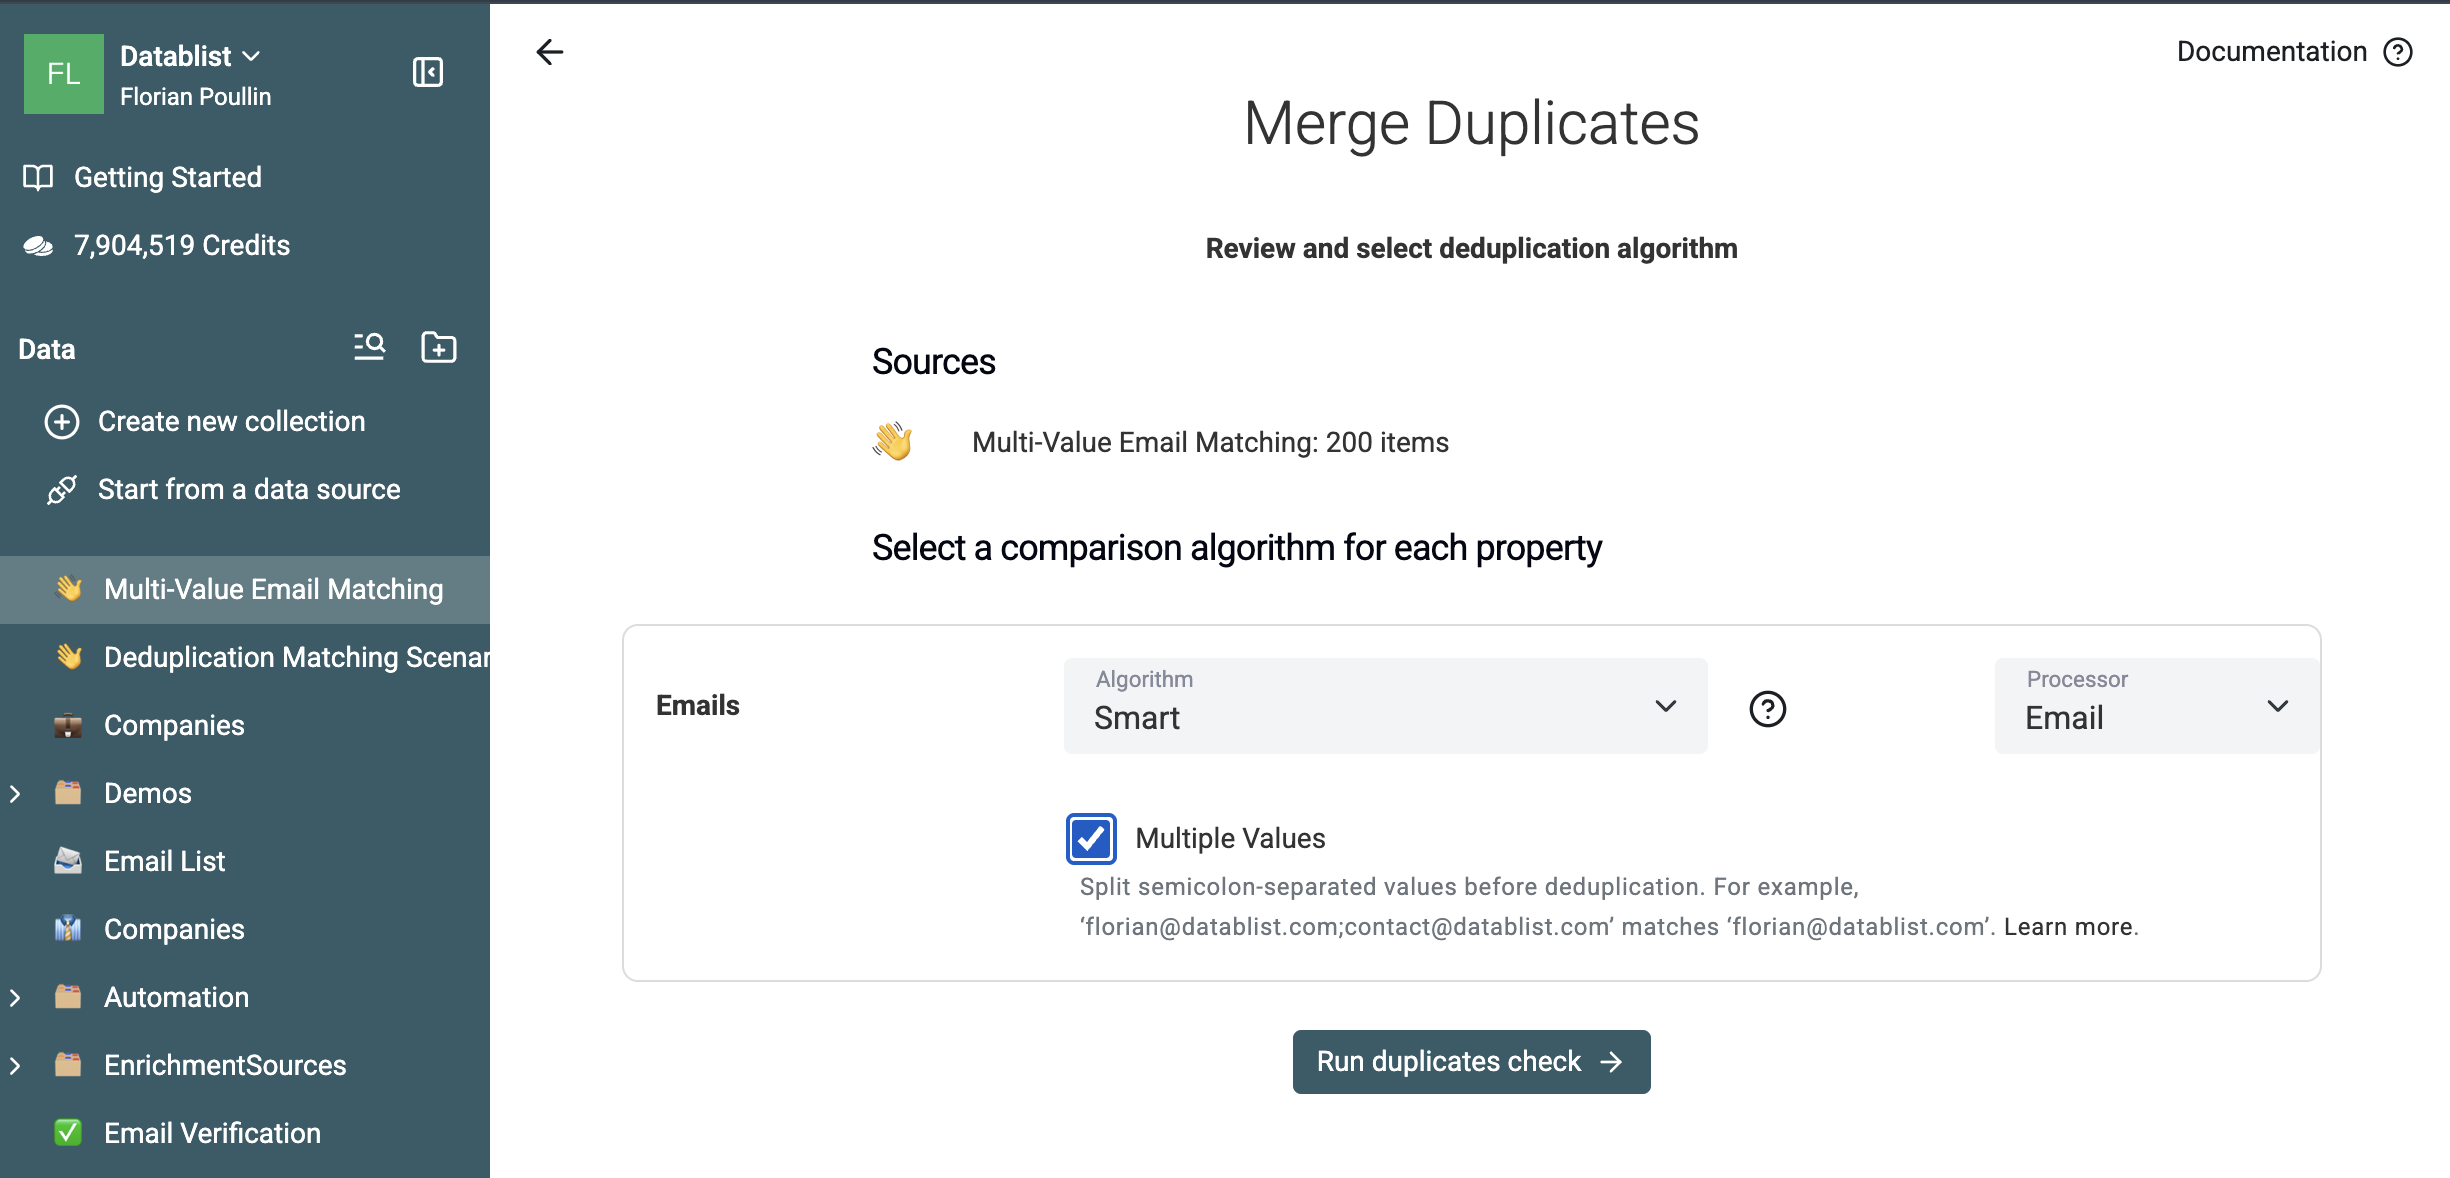Viewport: 2450px width, 1178px height.
Task: Run duplicates check
Action: [1471, 1061]
